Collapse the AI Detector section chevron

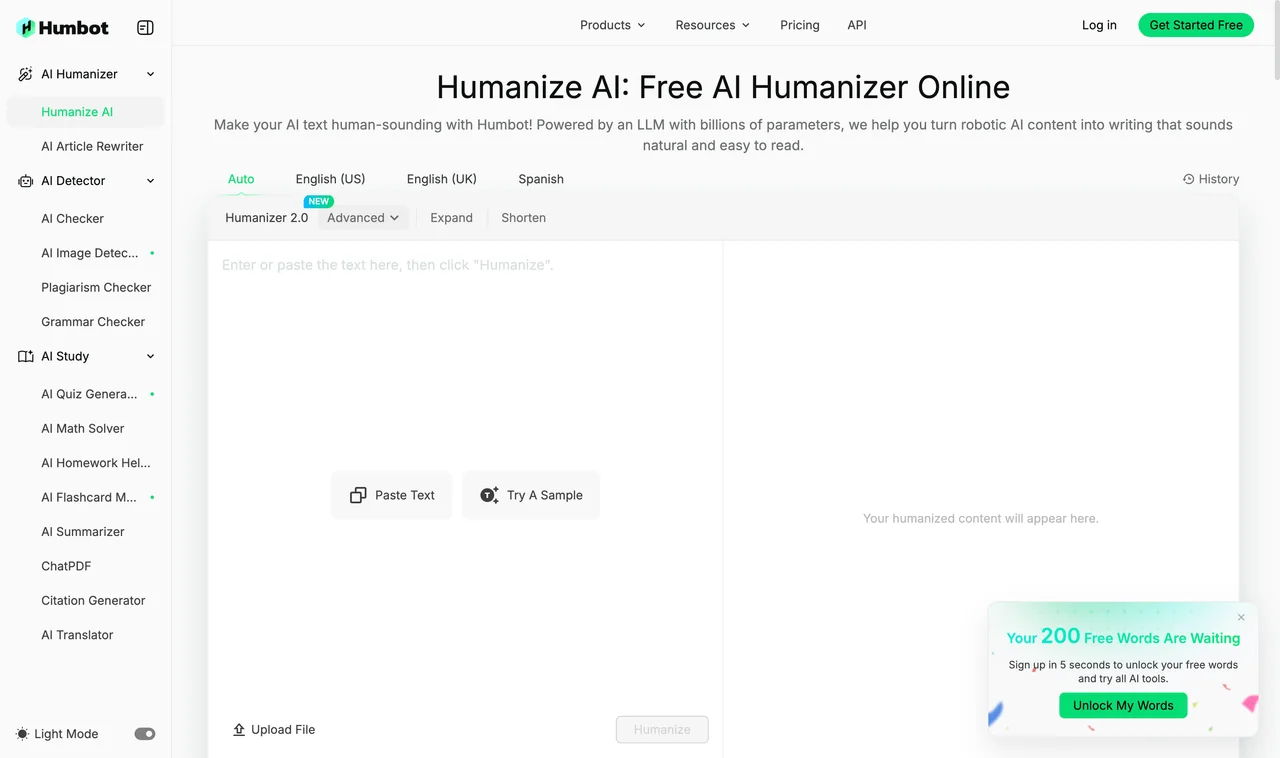pos(151,181)
